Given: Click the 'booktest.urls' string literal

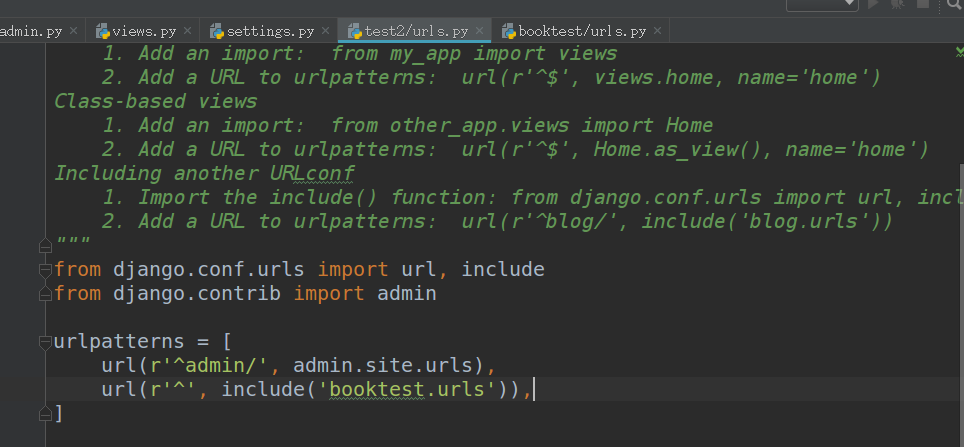Looking at the screenshot, I should click(x=408, y=390).
